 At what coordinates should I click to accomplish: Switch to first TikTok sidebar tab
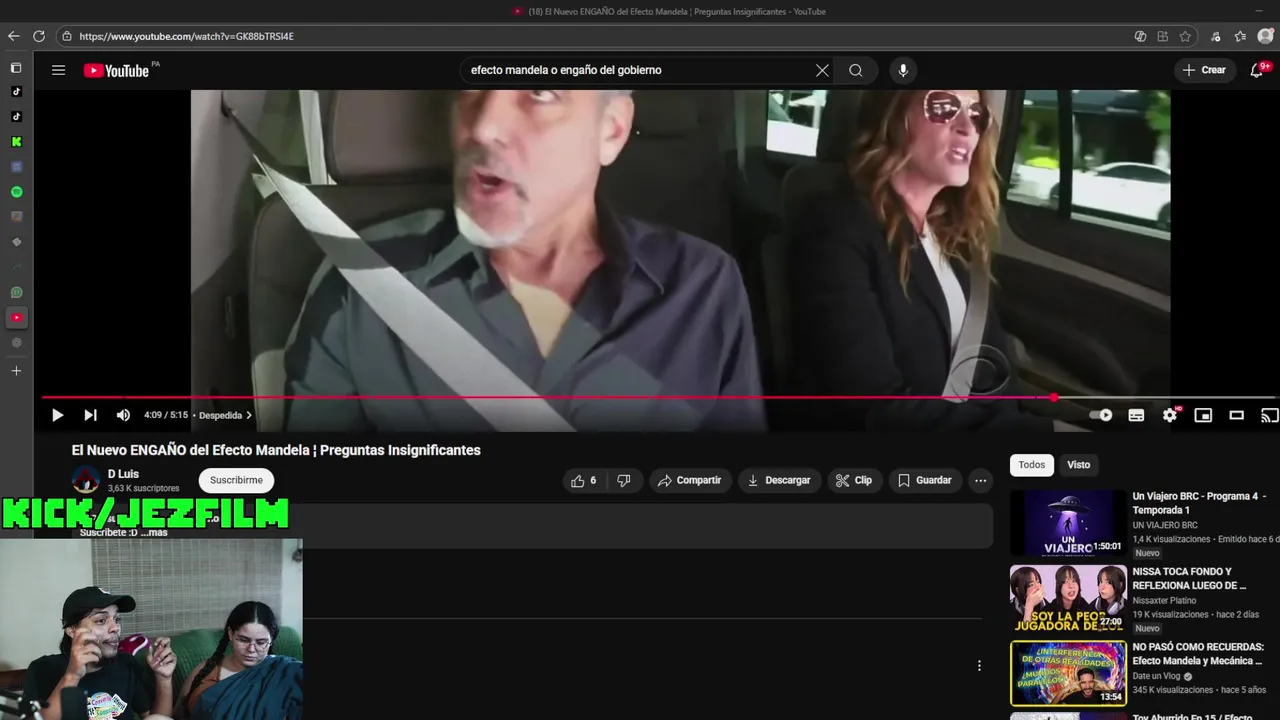(x=16, y=91)
